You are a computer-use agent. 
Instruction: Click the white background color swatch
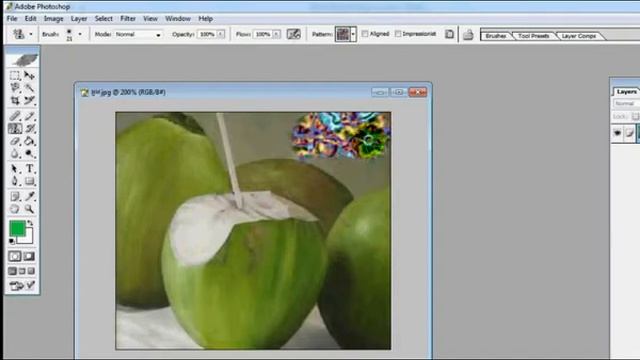(28, 238)
